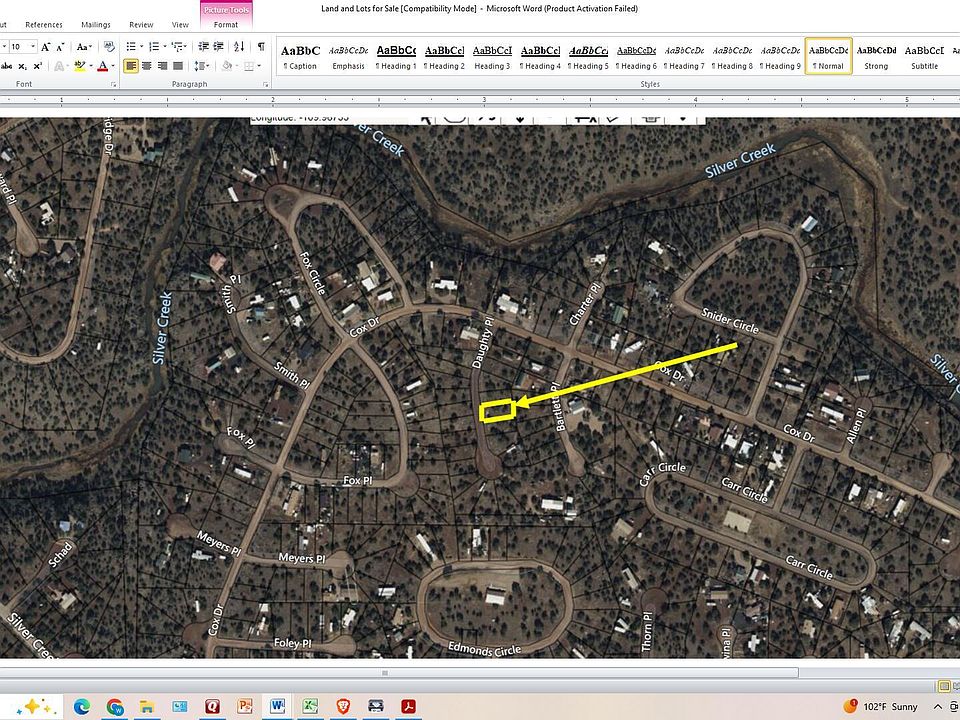The height and width of the screenshot is (720, 960).
Task: Click the Sort icon
Action: pos(239,47)
